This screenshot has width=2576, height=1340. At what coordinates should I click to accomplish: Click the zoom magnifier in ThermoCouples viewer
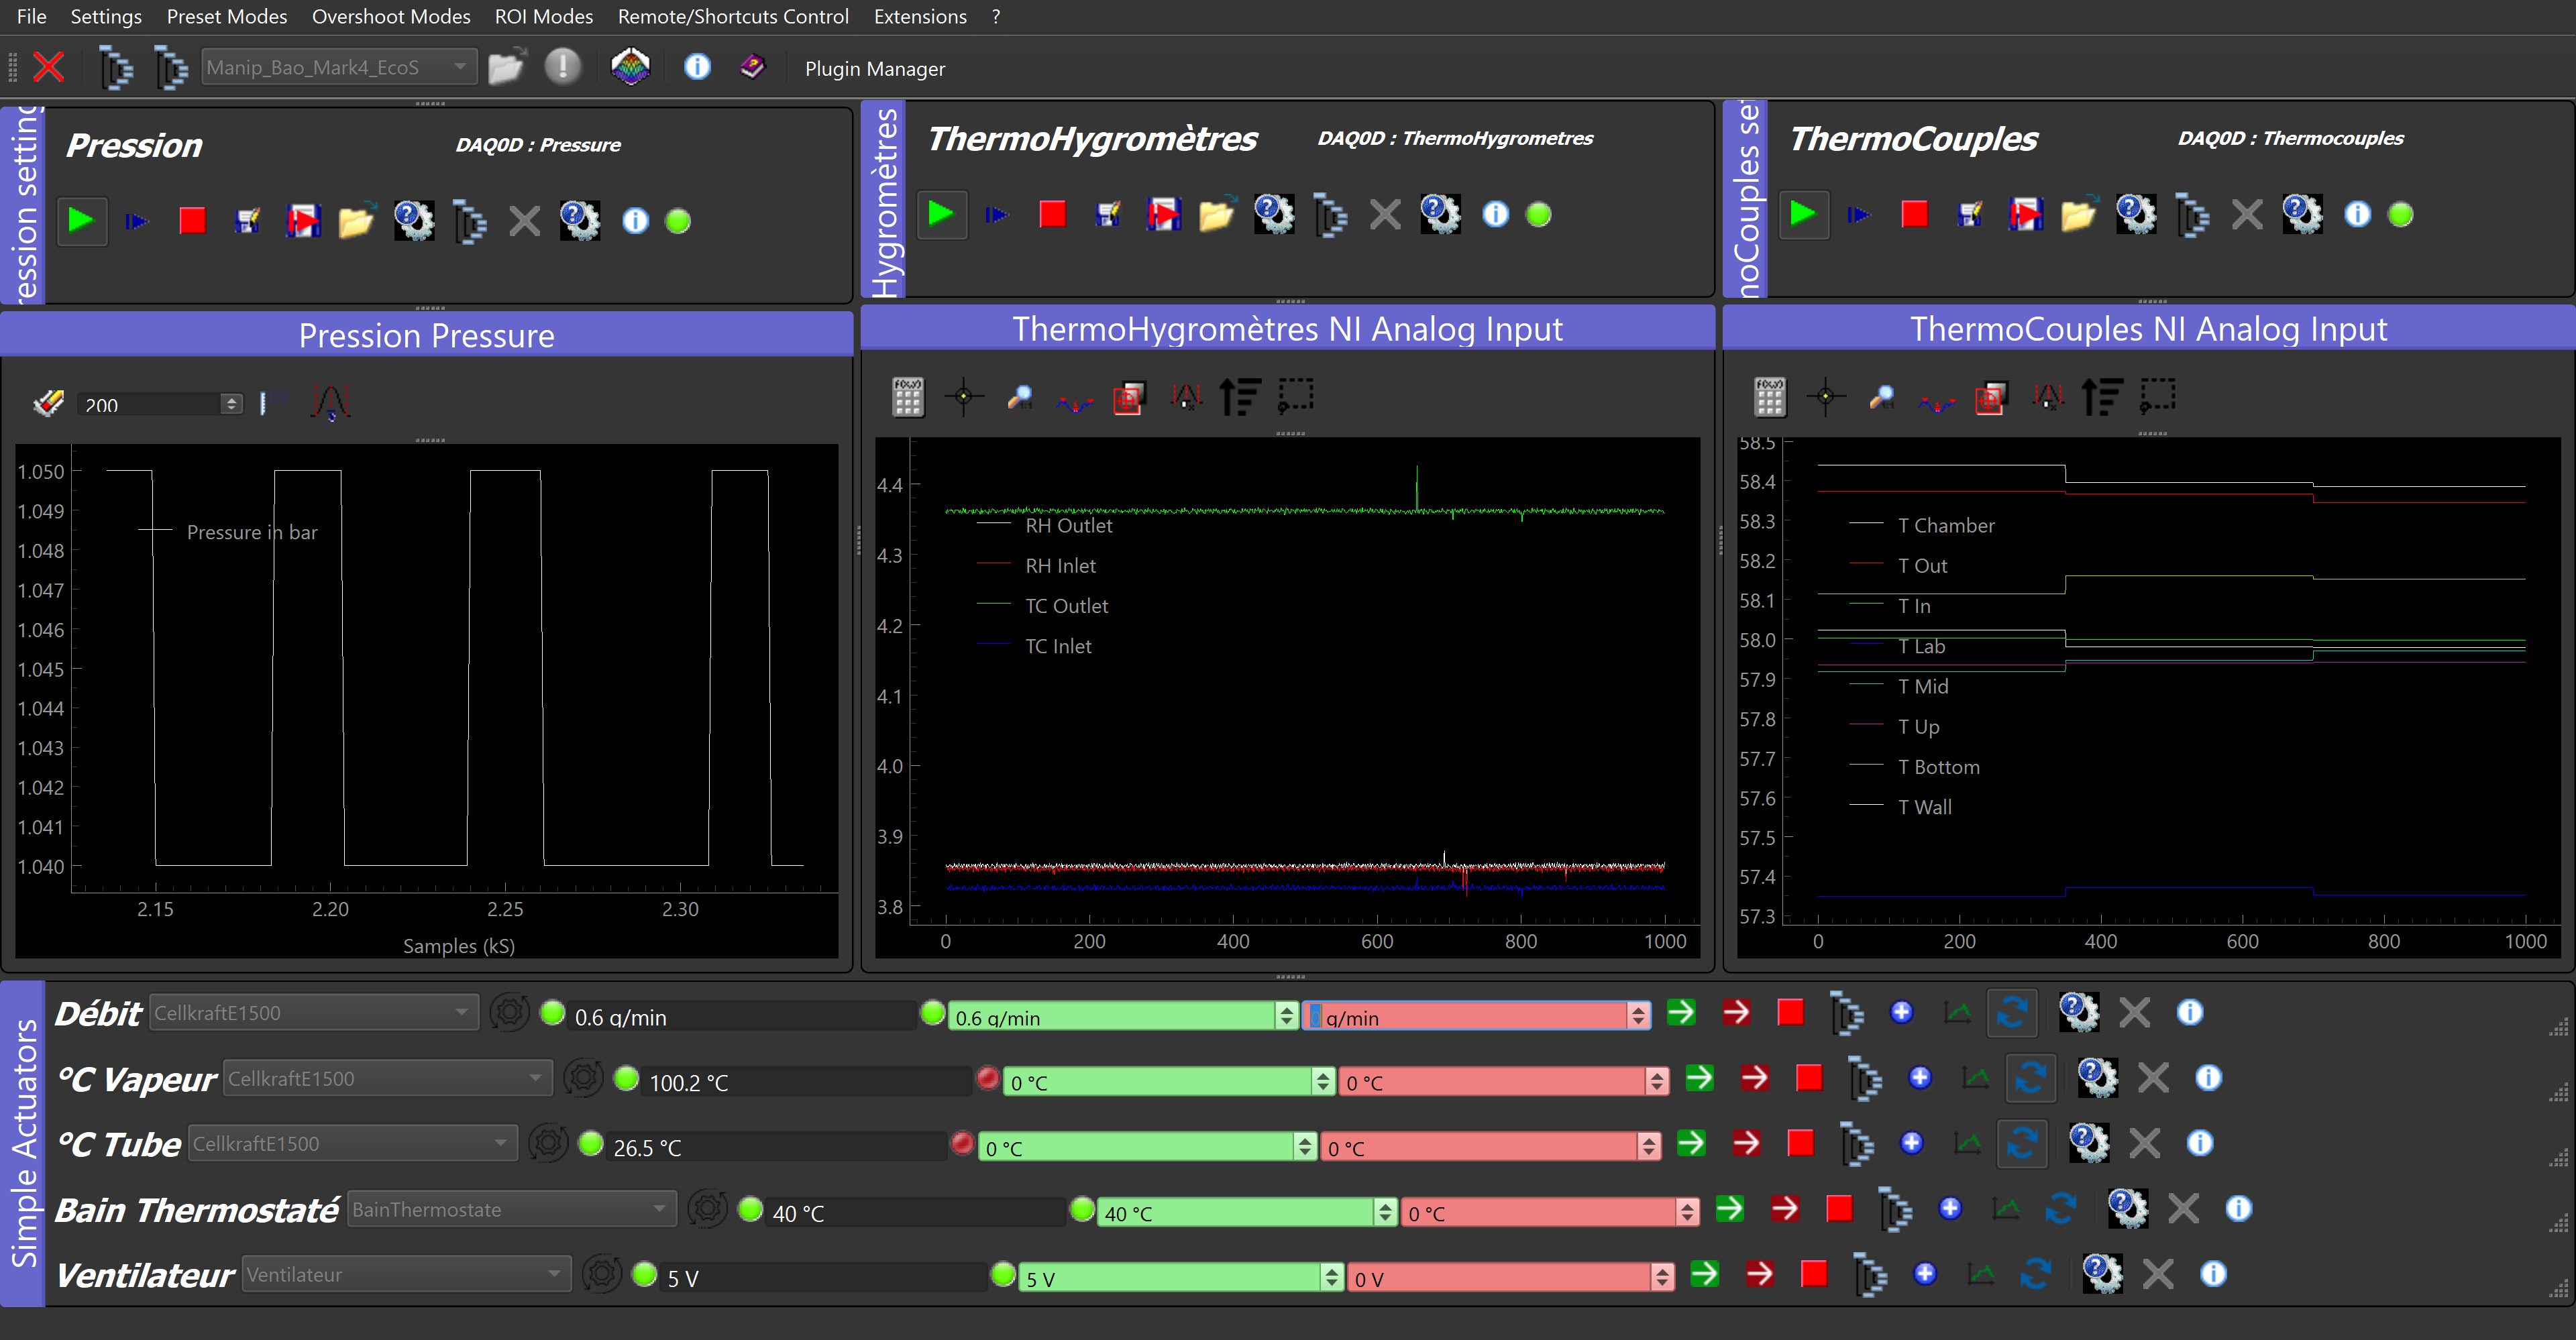coord(1881,397)
